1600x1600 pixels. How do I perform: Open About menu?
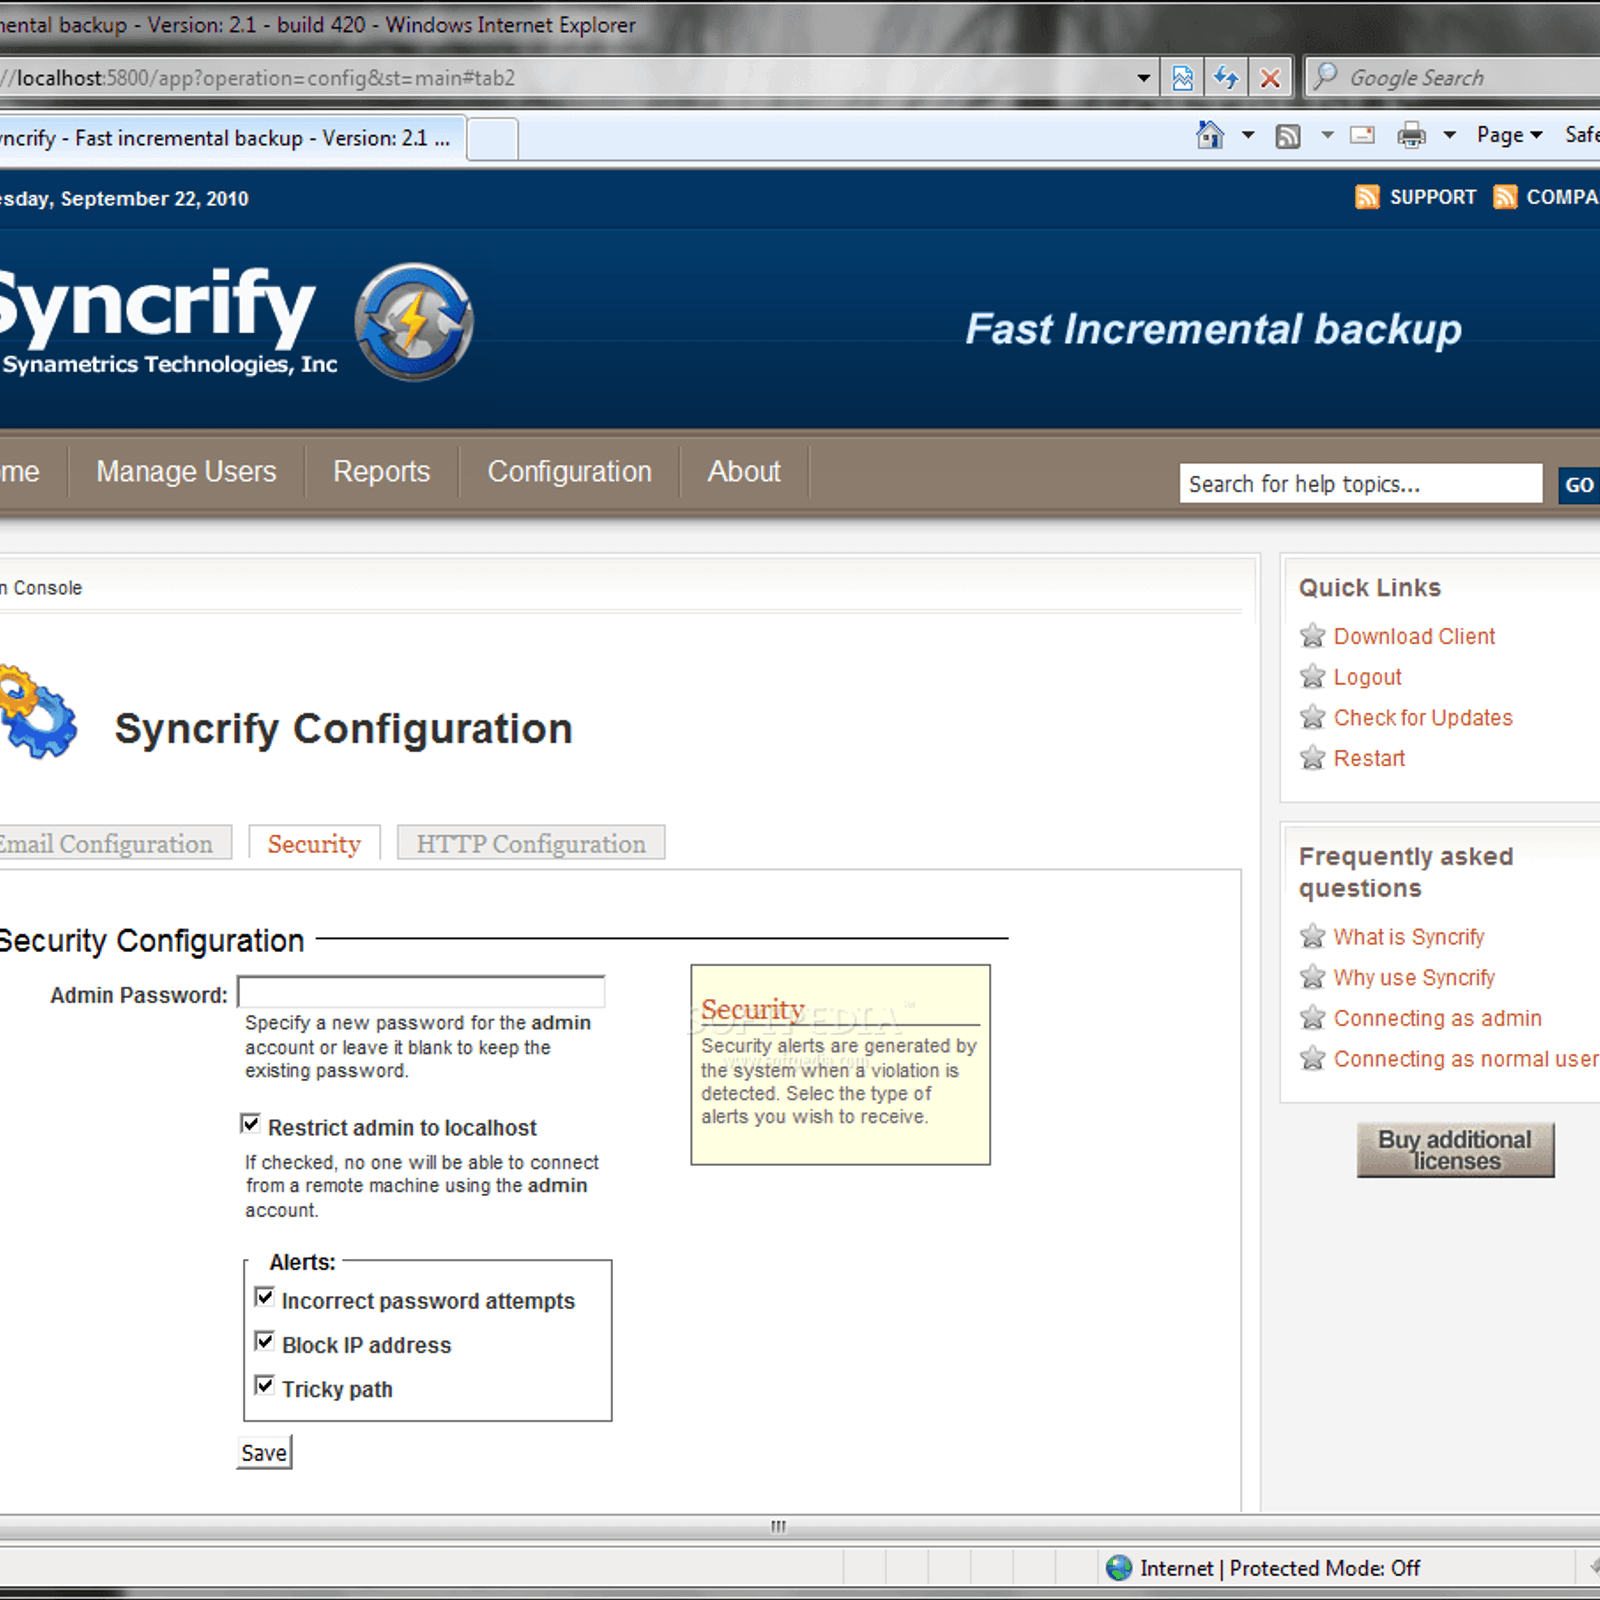(x=744, y=471)
